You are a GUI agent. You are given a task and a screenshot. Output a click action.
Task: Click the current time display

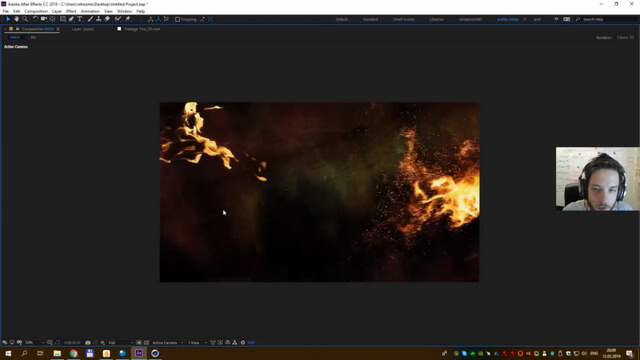pyautogui.click(x=72, y=342)
